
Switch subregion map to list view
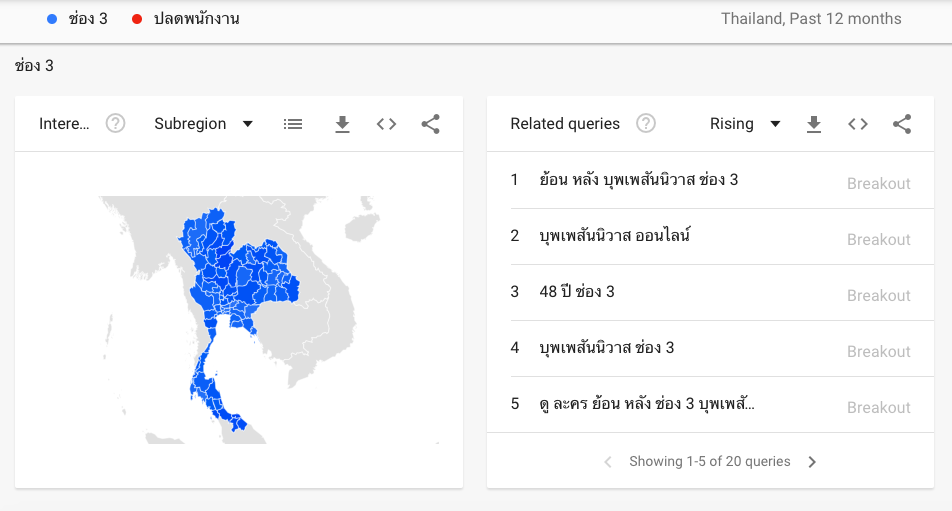(293, 124)
